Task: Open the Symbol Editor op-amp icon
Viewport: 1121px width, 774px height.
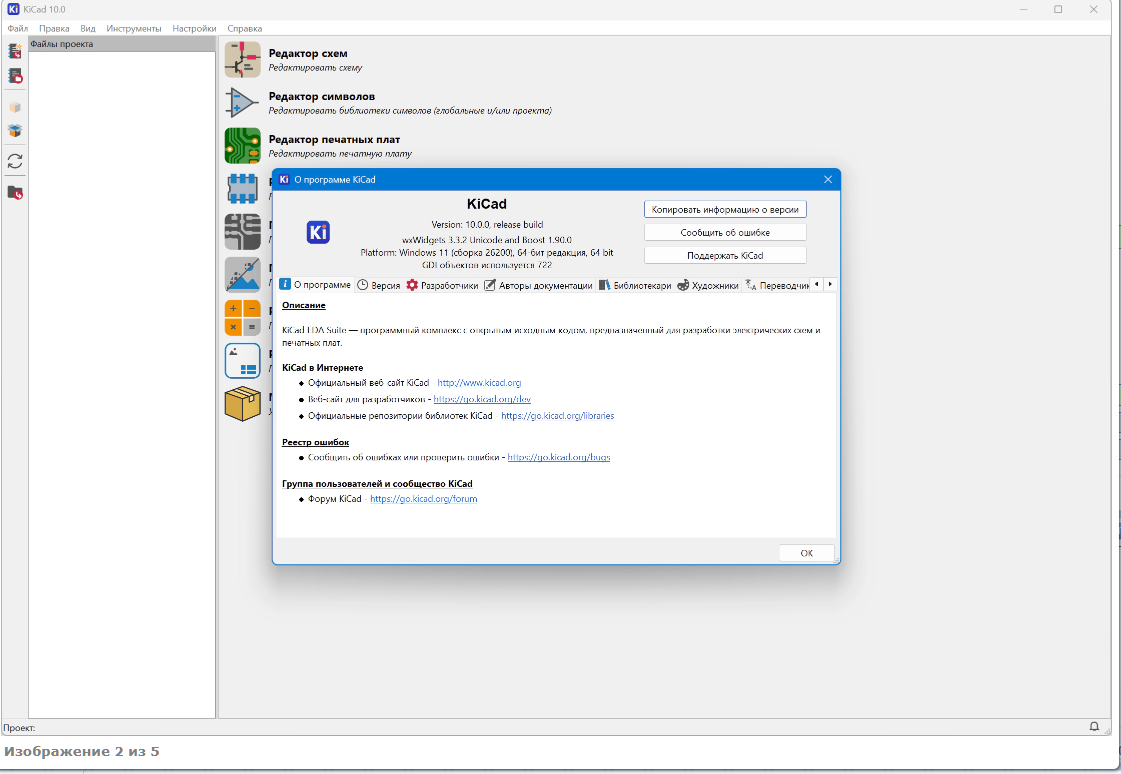Action: pos(242,103)
